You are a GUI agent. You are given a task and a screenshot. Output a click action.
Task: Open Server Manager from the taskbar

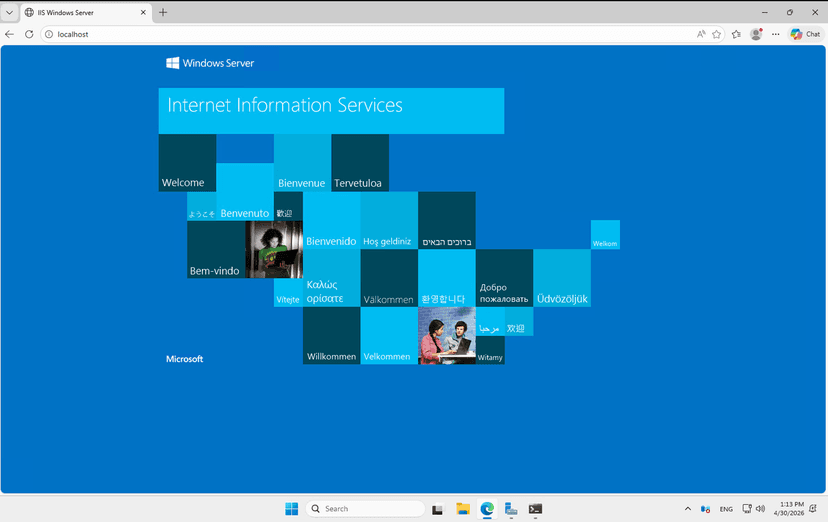tap(511, 509)
